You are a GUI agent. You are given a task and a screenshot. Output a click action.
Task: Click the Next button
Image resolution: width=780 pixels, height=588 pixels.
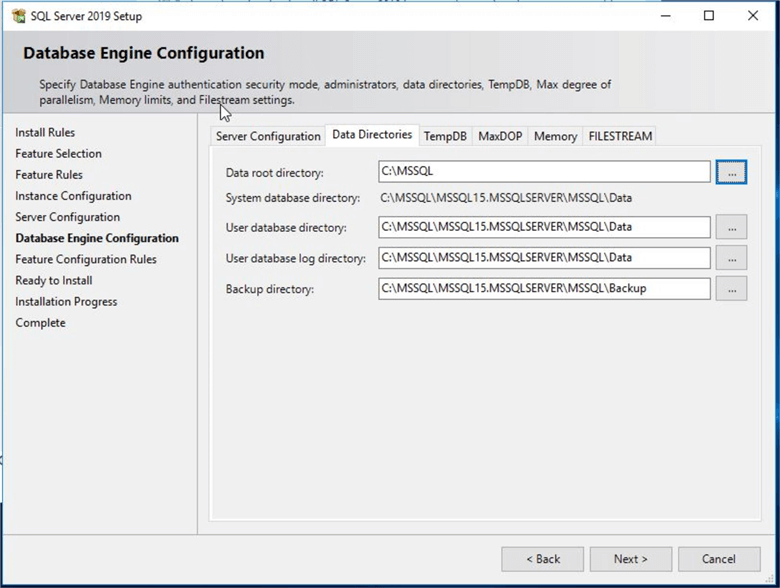tap(630, 559)
